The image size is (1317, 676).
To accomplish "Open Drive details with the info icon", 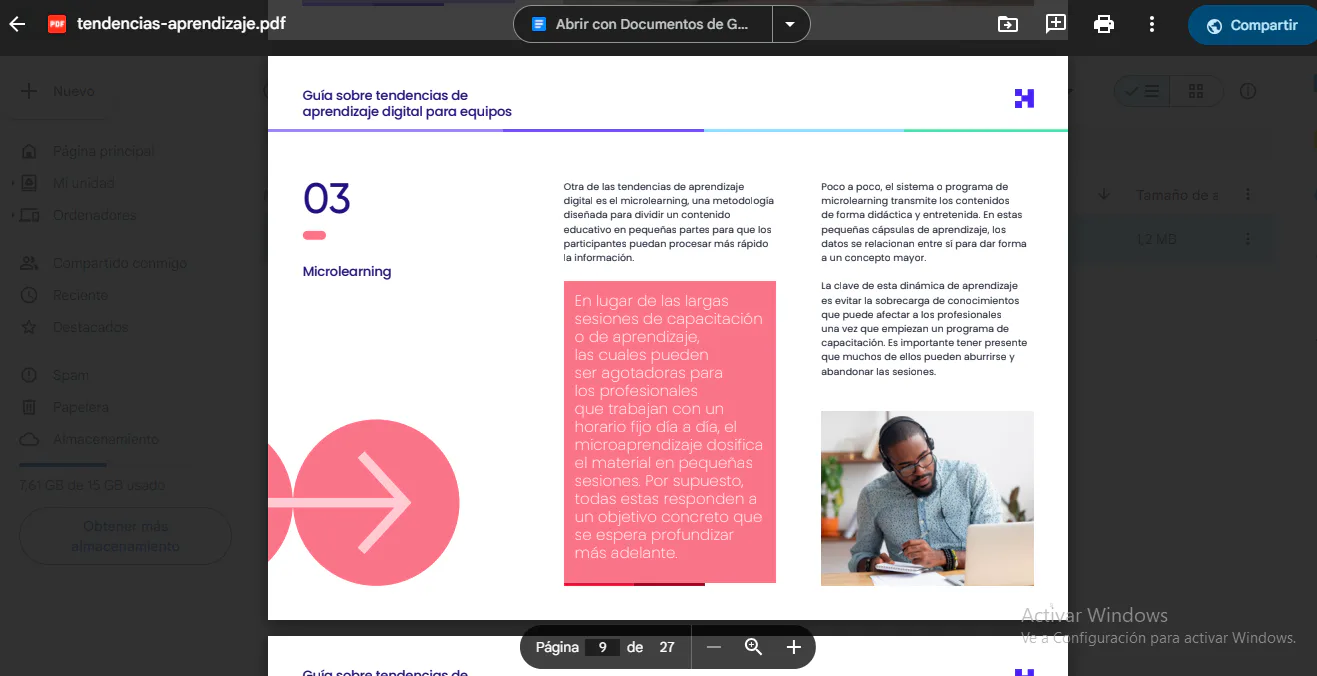I will [1247, 91].
